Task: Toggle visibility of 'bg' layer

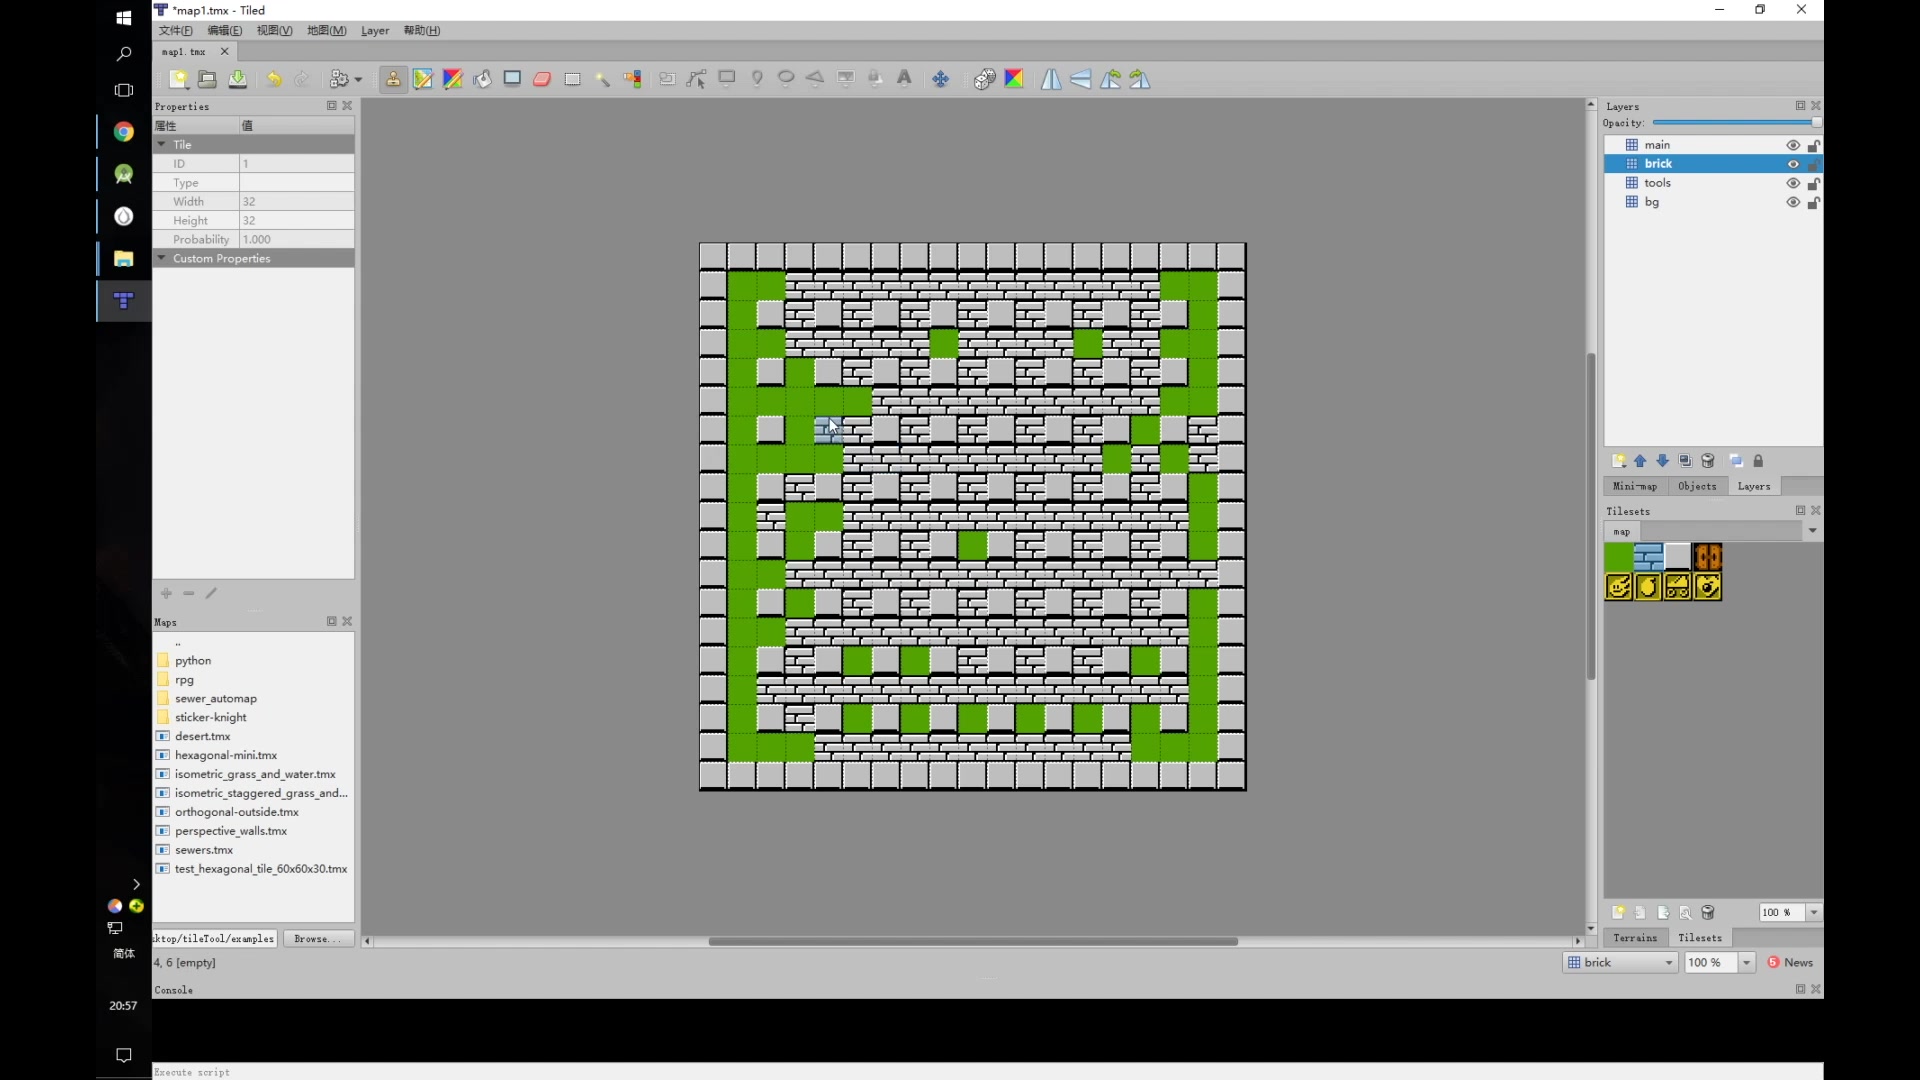Action: (1791, 200)
